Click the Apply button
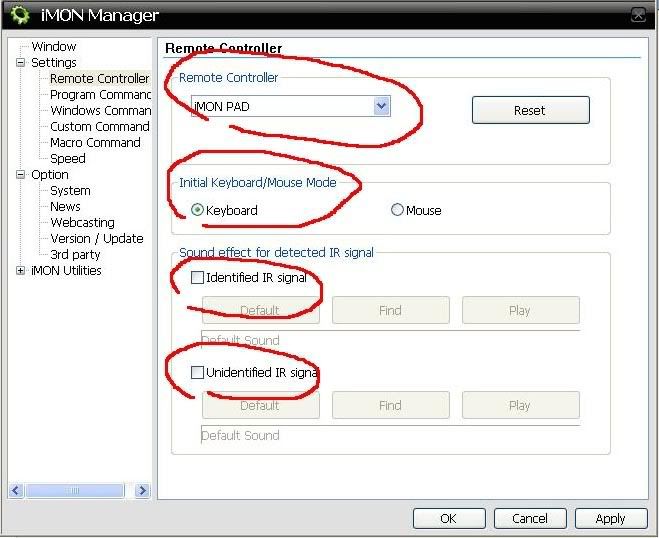This screenshot has width=659, height=538. pos(611,518)
